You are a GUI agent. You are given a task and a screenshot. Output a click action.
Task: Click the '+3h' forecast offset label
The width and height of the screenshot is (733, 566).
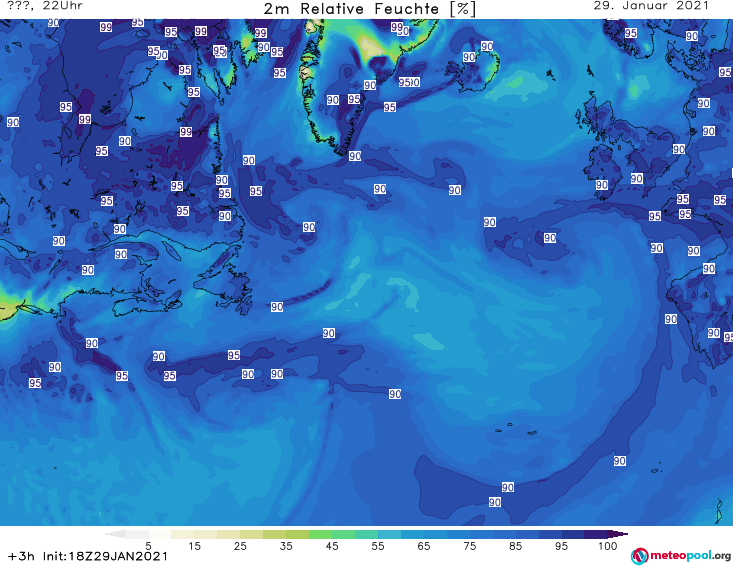pyautogui.click(x=21, y=556)
